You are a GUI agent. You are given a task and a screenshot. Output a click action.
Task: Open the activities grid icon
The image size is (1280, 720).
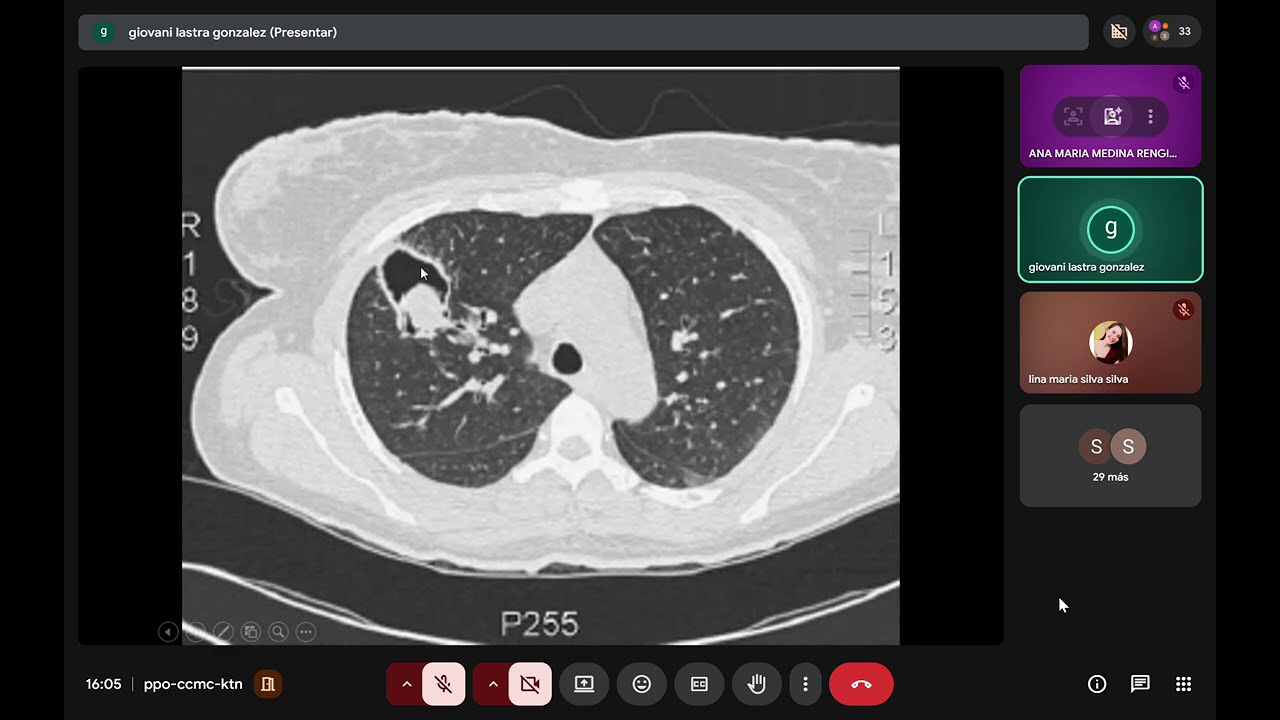(x=1183, y=684)
